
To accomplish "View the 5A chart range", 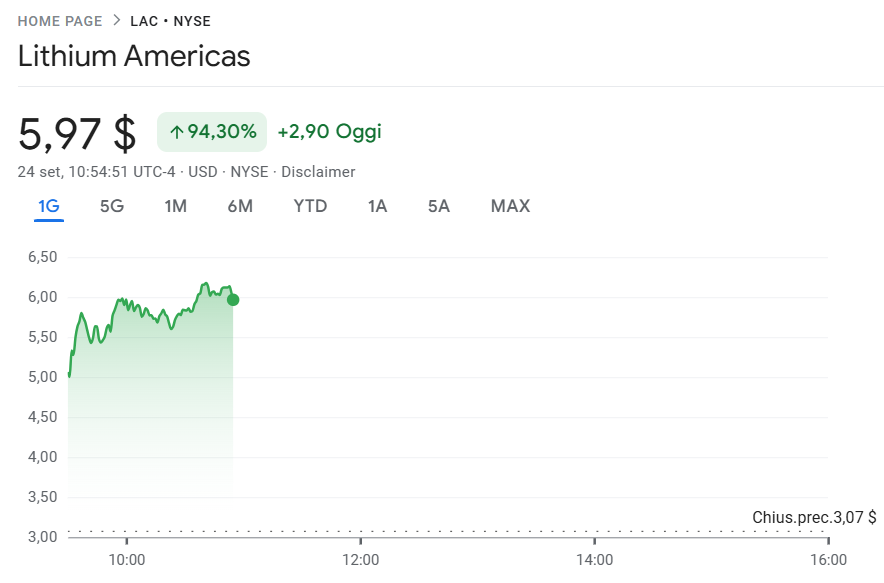I will (439, 207).
